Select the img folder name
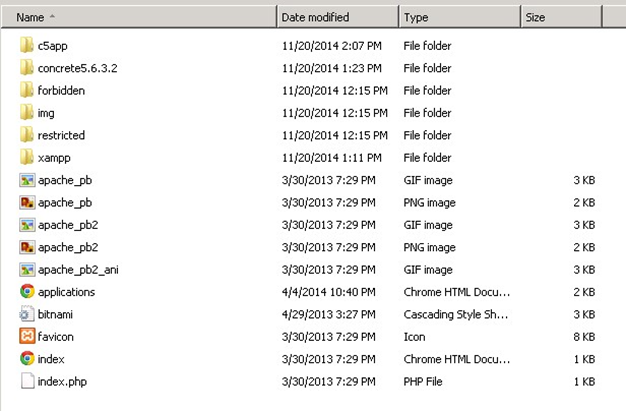This screenshot has height=411, width=626. click(46, 113)
